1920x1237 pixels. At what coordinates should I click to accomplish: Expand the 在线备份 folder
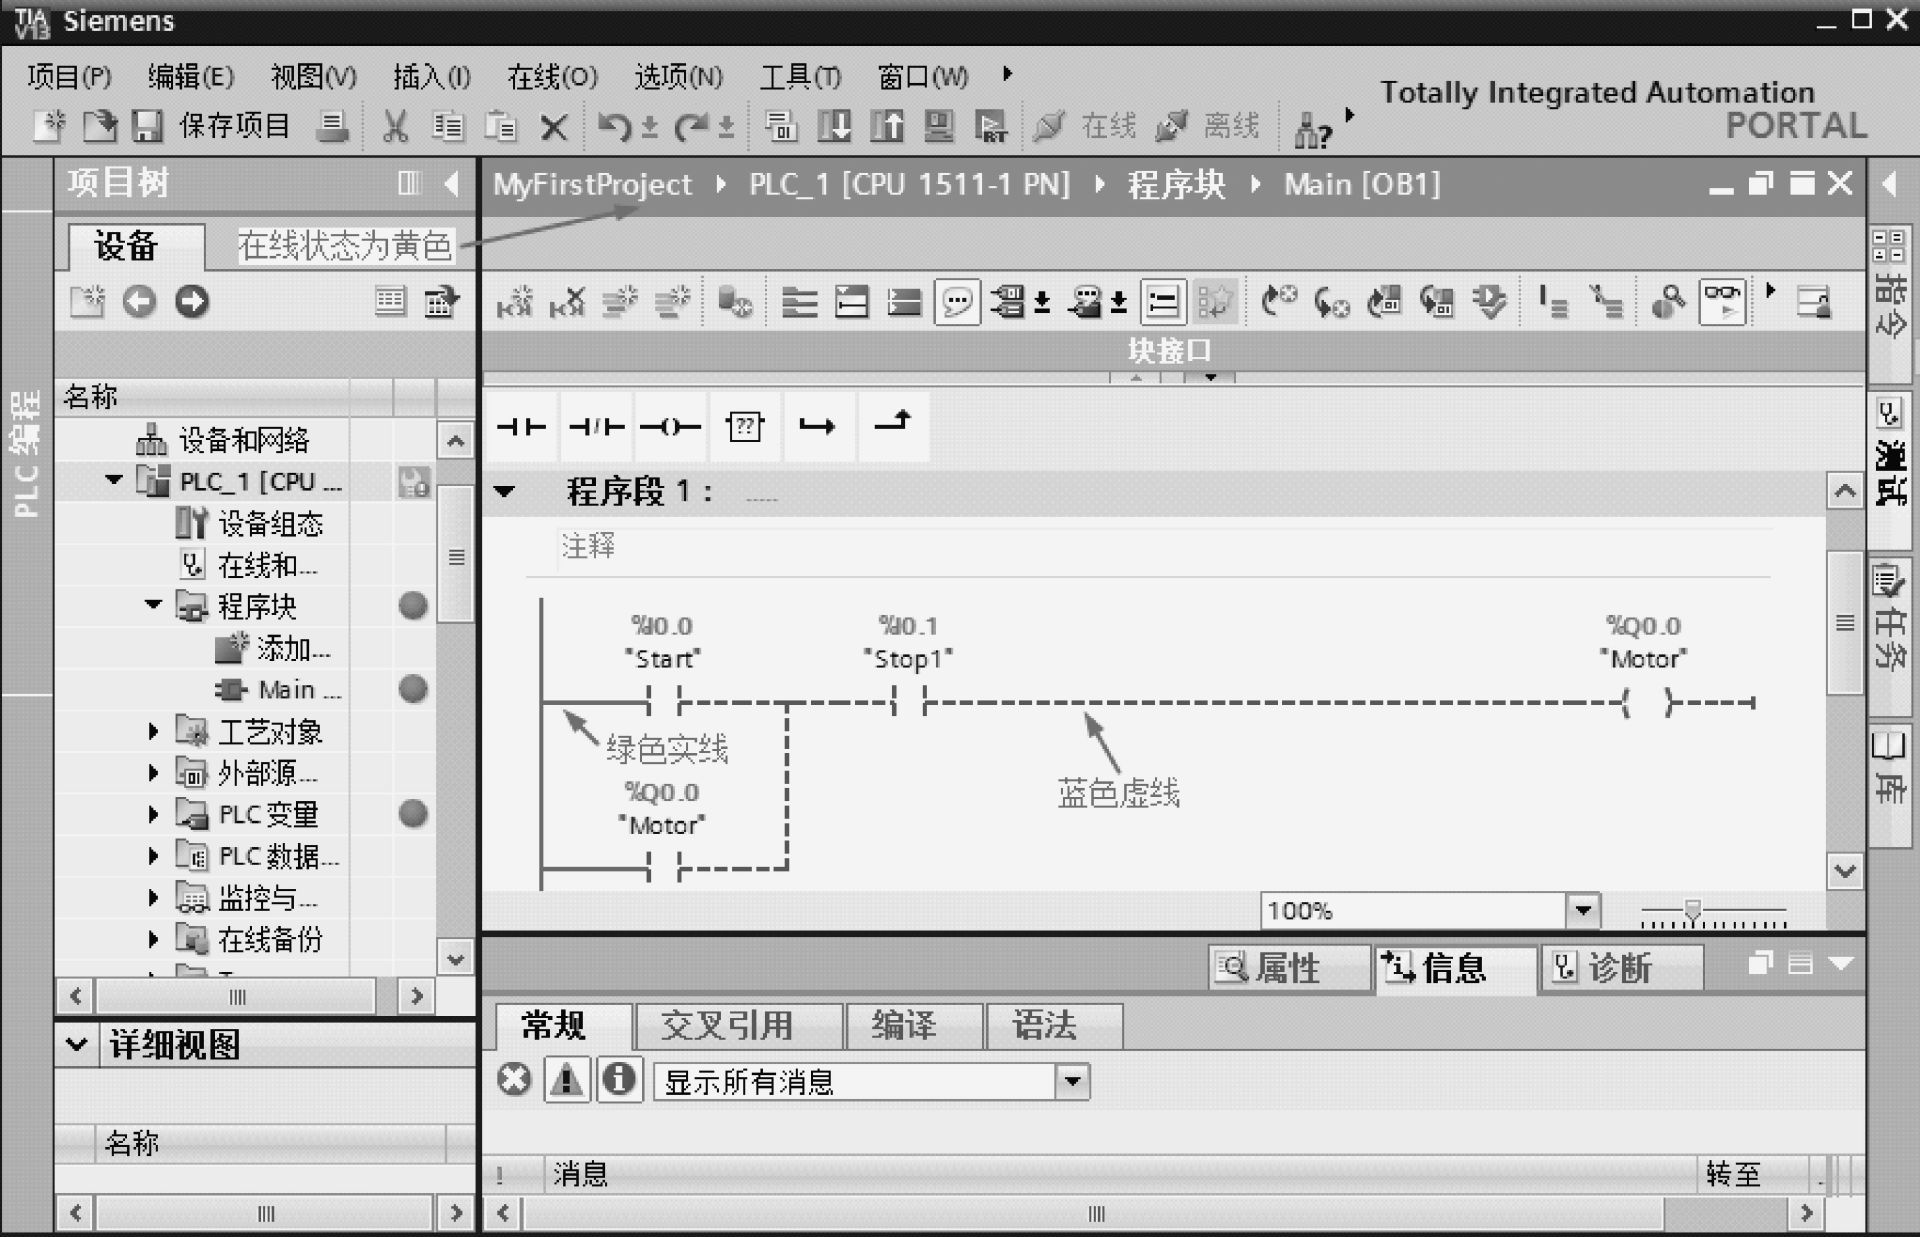153,939
